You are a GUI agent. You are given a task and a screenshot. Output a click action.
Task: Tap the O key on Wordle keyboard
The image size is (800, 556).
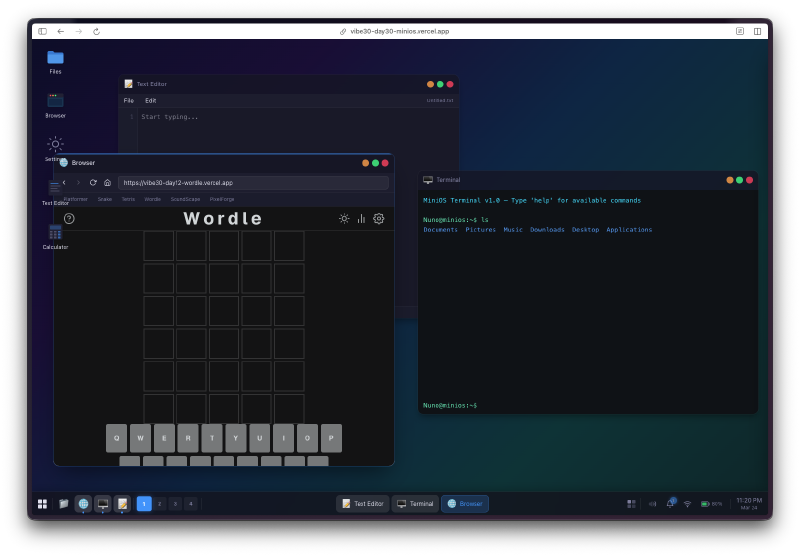point(307,438)
